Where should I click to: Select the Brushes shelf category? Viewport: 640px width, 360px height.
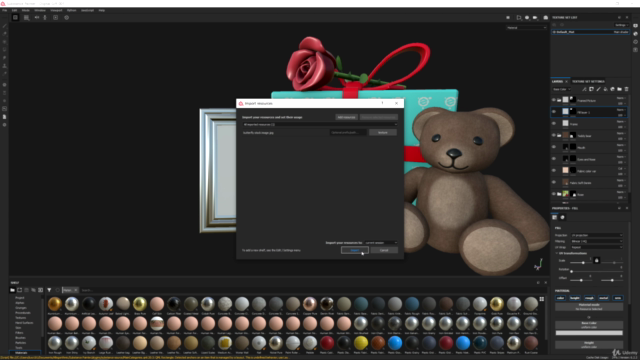point(20,338)
